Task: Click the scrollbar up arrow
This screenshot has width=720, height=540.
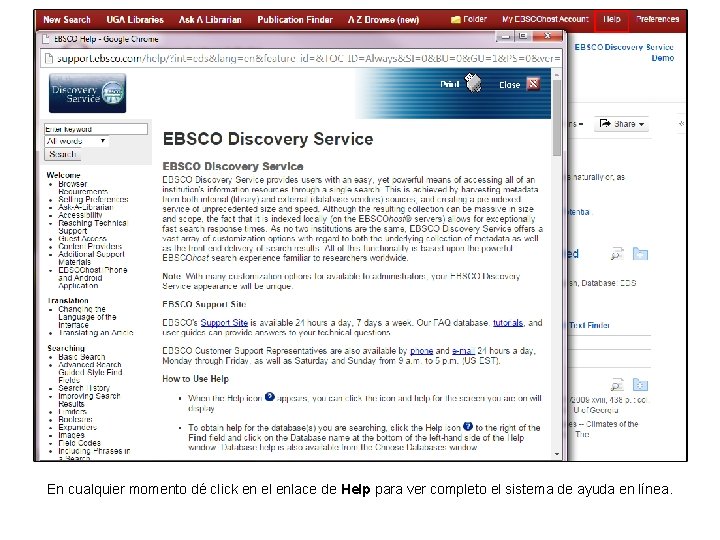Action: click(x=557, y=75)
